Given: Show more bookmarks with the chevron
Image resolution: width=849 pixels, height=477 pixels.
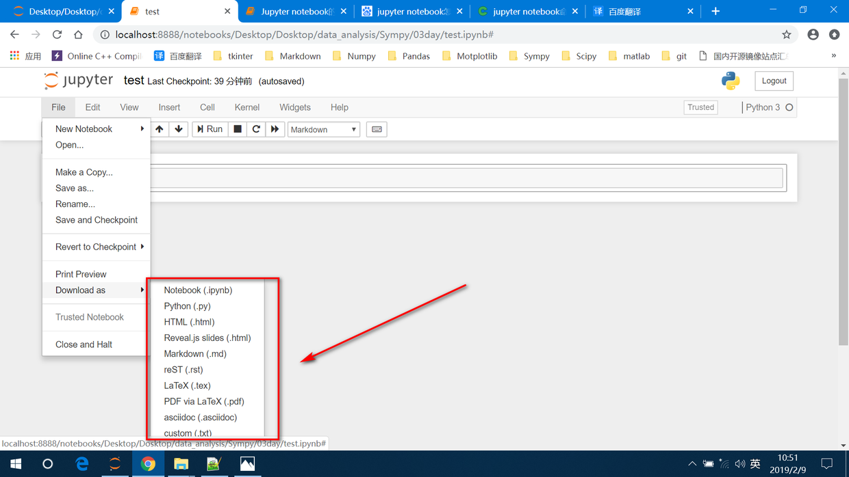Looking at the screenshot, I should (834, 56).
